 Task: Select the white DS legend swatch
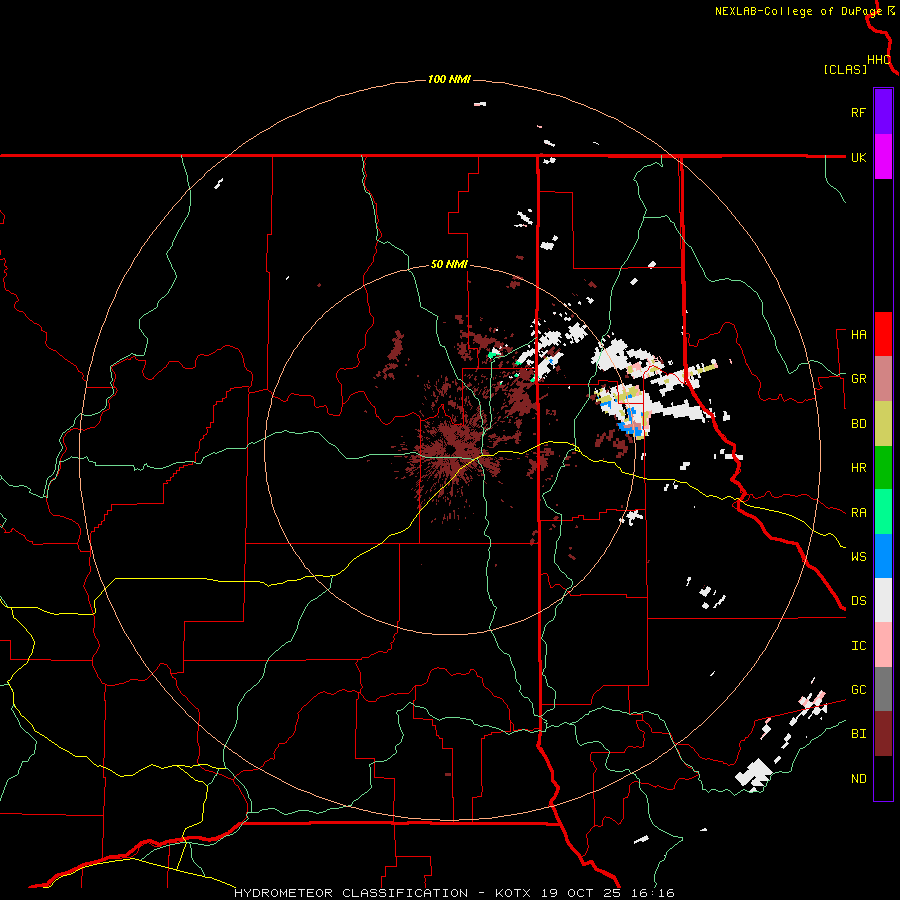[883, 600]
